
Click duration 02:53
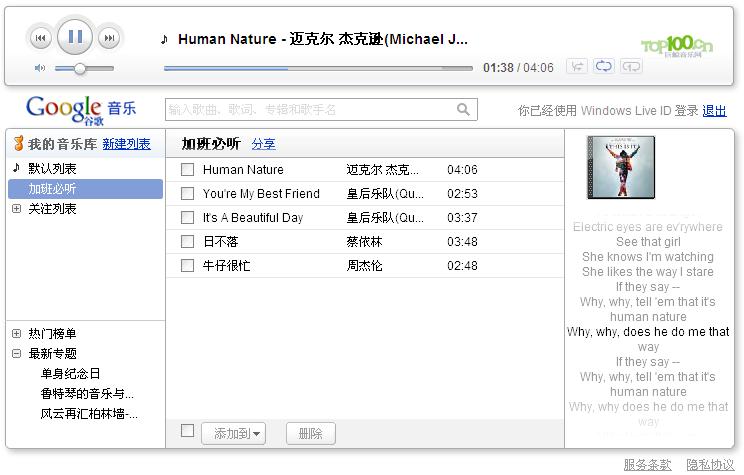point(462,194)
